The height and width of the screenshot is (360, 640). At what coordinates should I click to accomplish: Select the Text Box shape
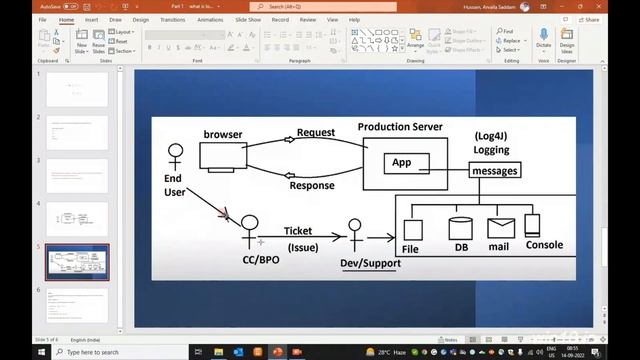click(x=355, y=32)
